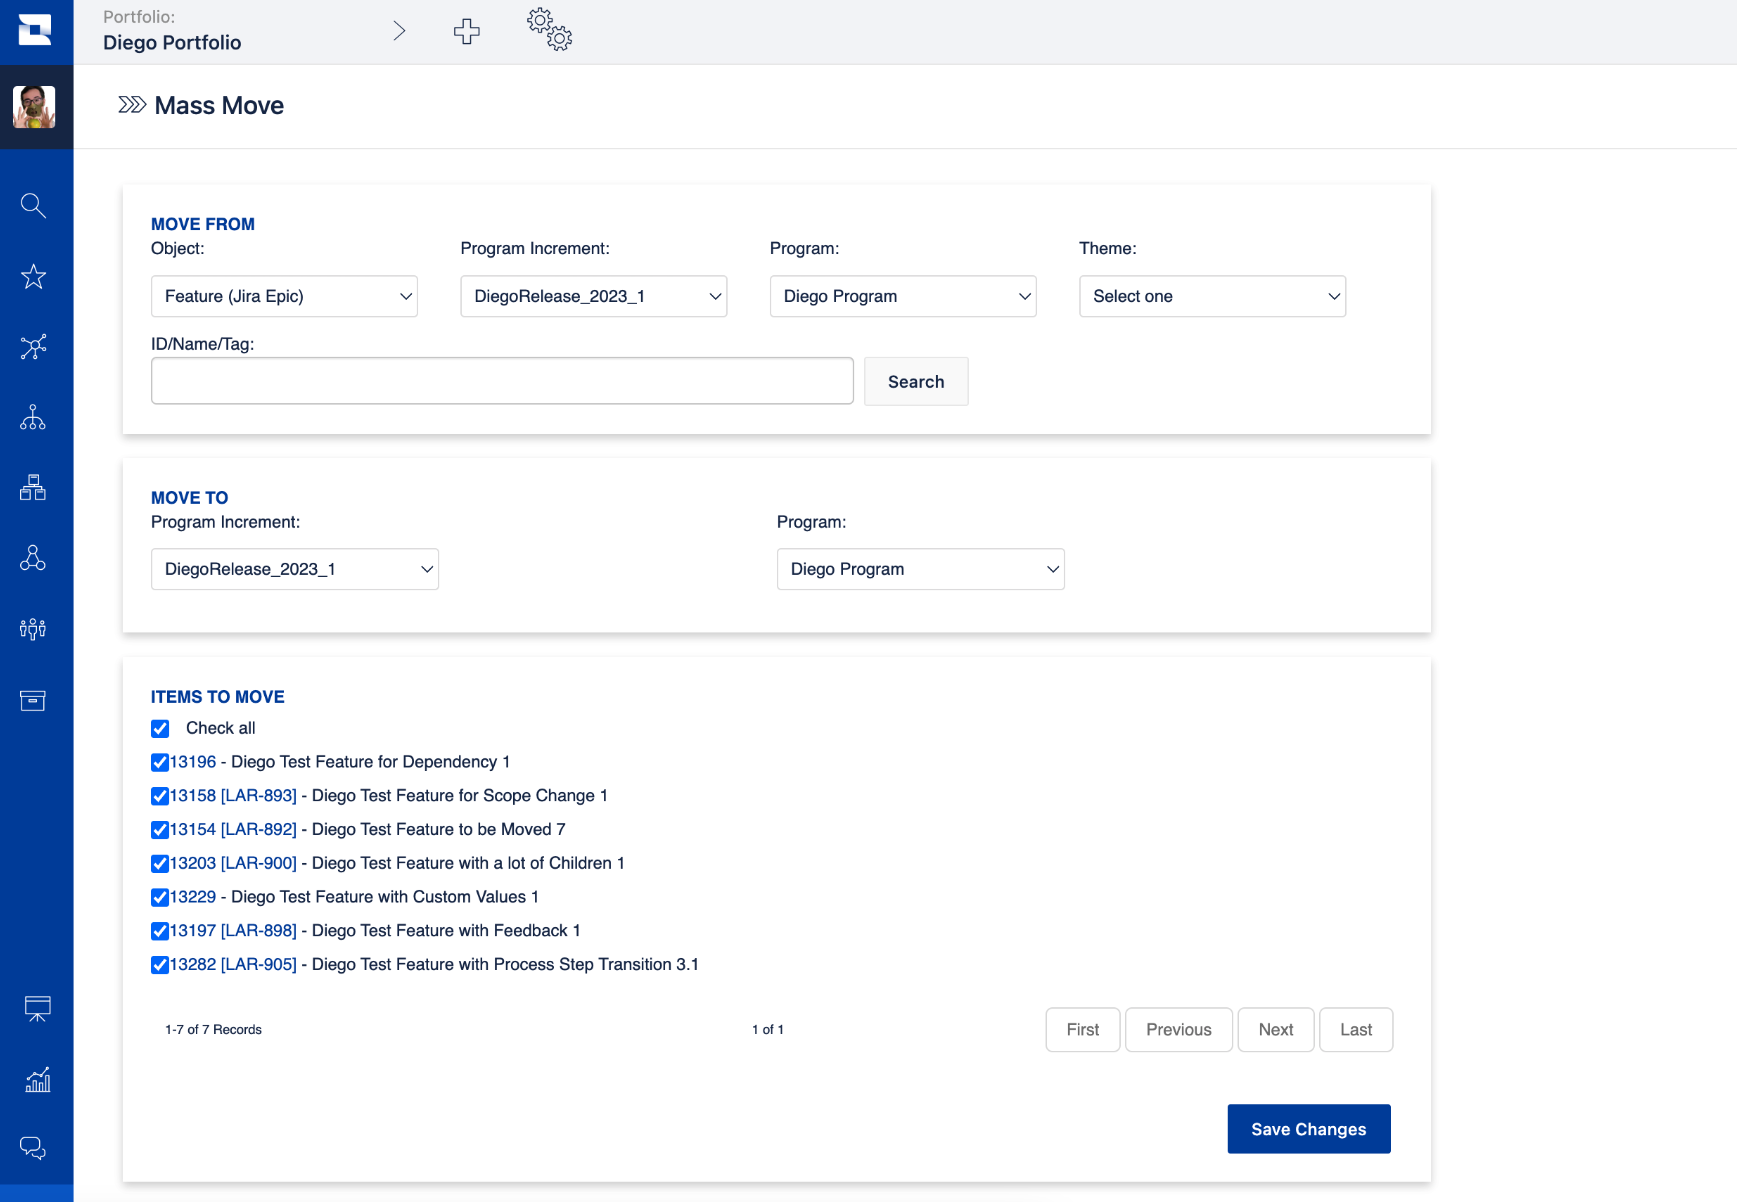Screen dimensions: 1737x1202
Task: Uncheck item 13196 Dependency 1 checkbox
Action: [x=160, y=762]
